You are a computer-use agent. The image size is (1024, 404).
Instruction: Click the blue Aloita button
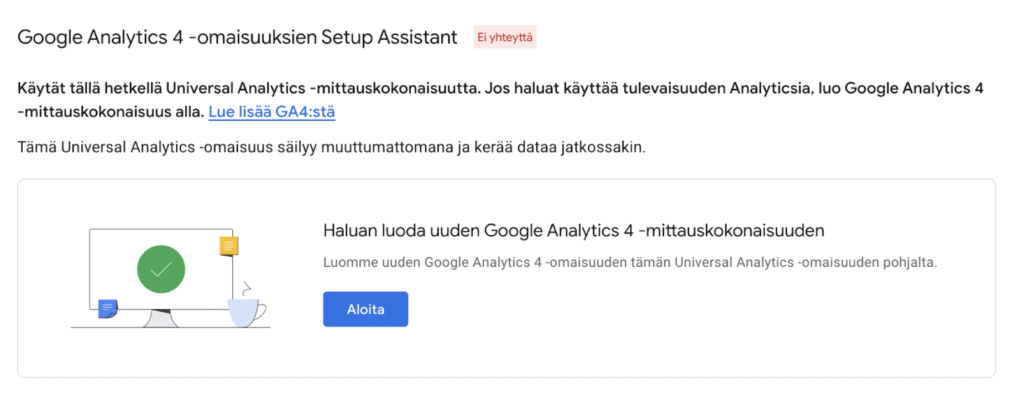click(x=365, y=309)
